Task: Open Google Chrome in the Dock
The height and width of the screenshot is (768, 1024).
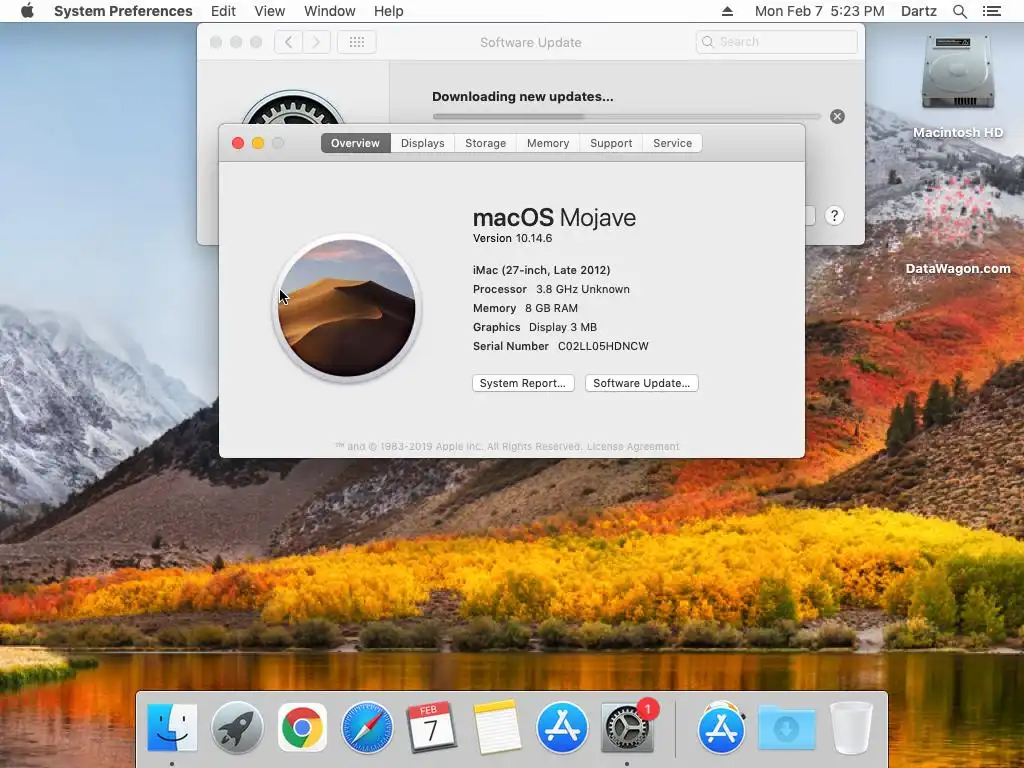Action: 302,727
